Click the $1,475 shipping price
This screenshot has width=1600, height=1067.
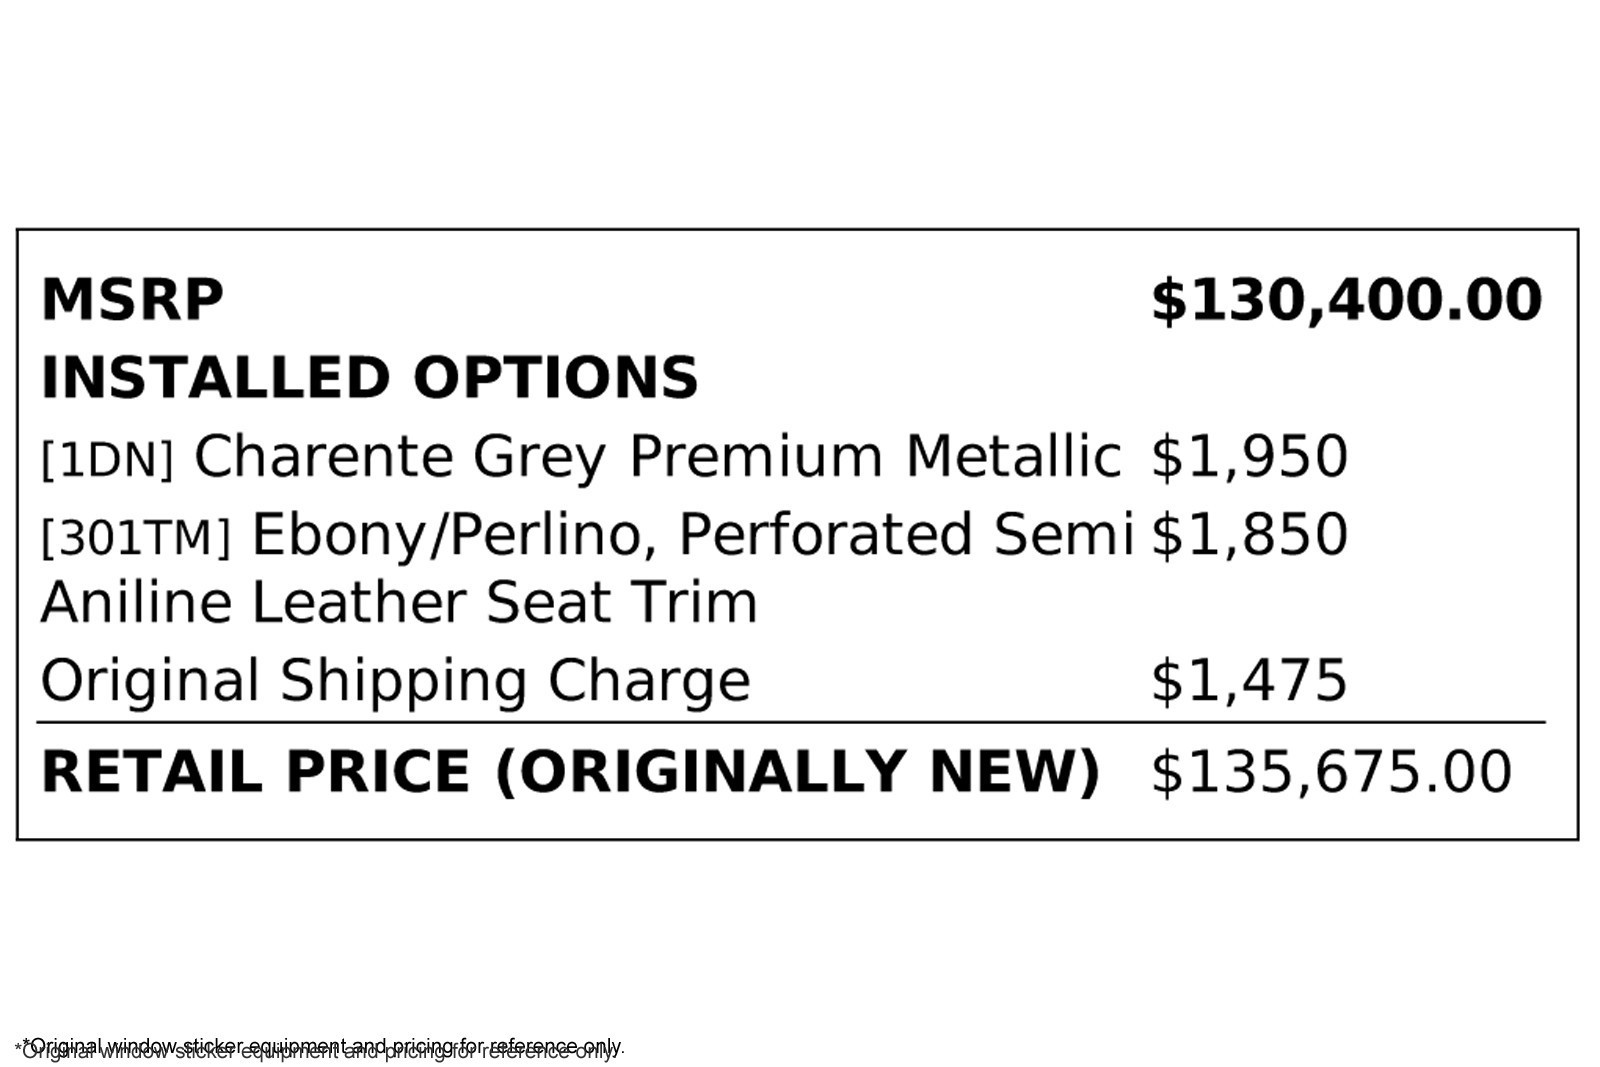coord(1249,681)
